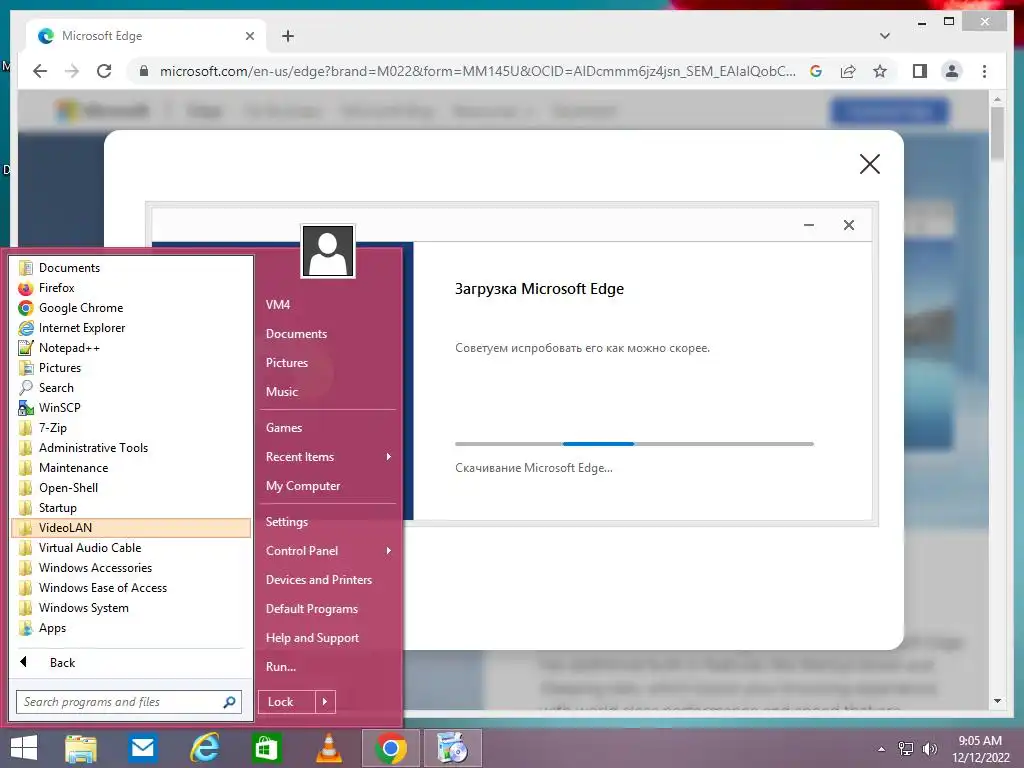Reload the Microsoft Edge page

104,71
